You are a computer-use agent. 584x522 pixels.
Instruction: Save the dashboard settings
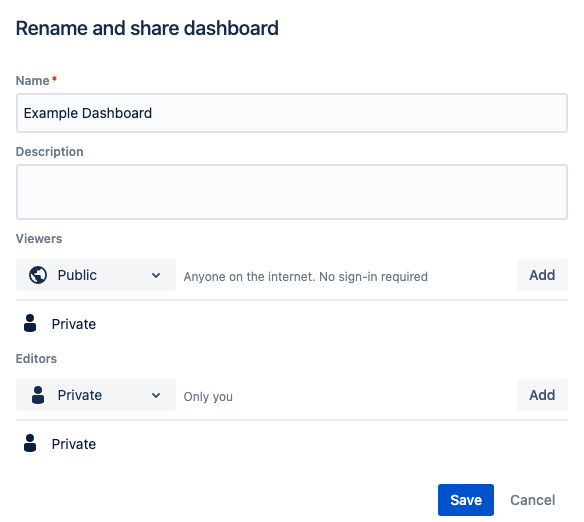466,500
